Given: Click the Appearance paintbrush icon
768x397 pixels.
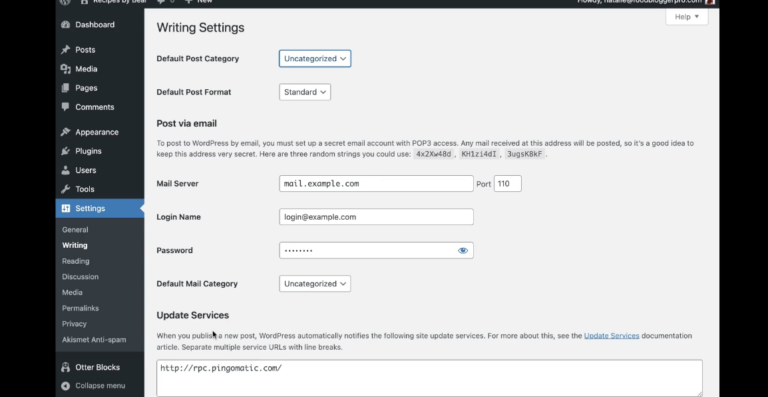Looking at the screenshot, I should 66,132.
